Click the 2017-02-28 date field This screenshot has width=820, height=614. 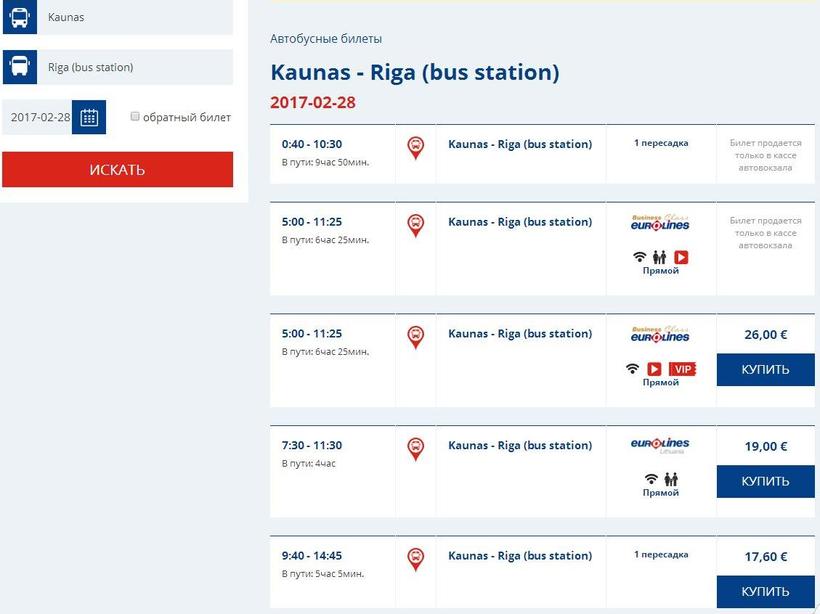40,117
